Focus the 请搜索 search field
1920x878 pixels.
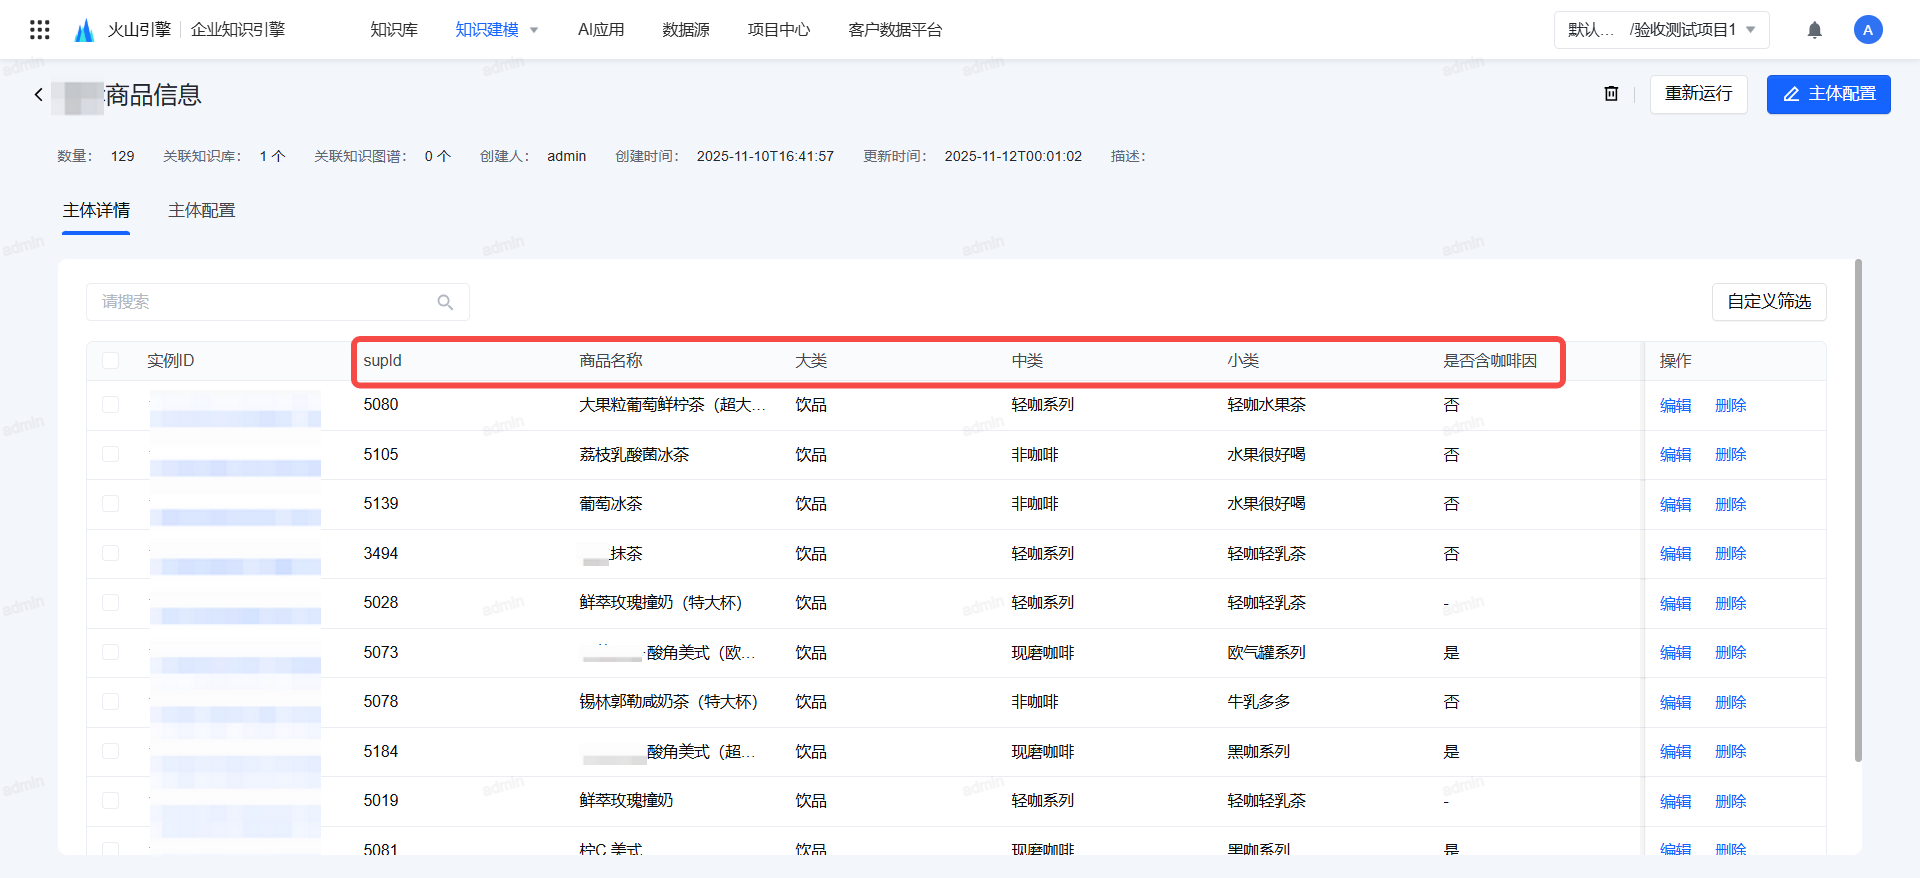coord(260,302)
